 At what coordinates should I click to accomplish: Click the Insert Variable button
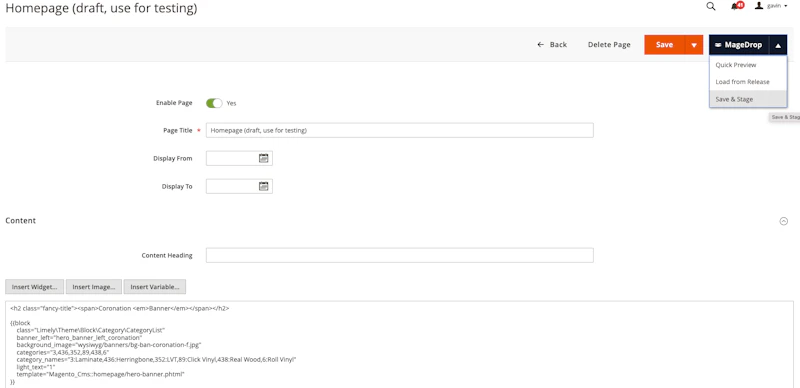(155, 287)
